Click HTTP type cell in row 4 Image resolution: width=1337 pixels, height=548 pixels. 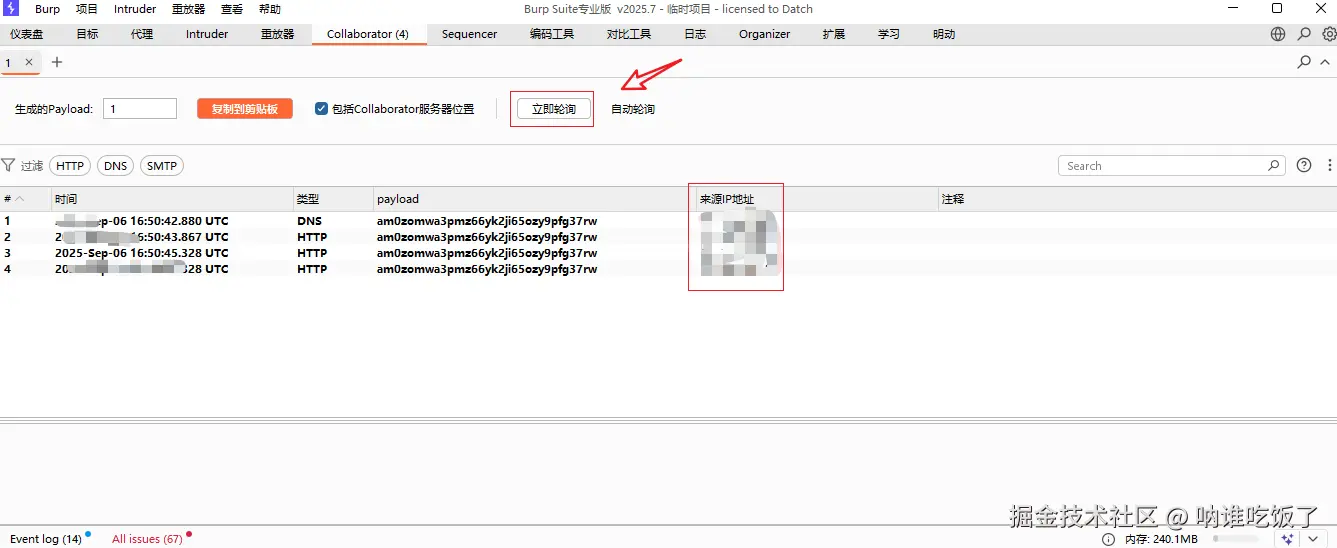312,269
